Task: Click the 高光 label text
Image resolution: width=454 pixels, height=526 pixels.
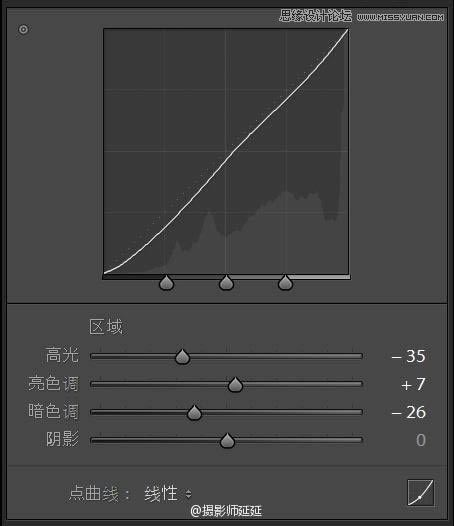Action: point(62,355)
